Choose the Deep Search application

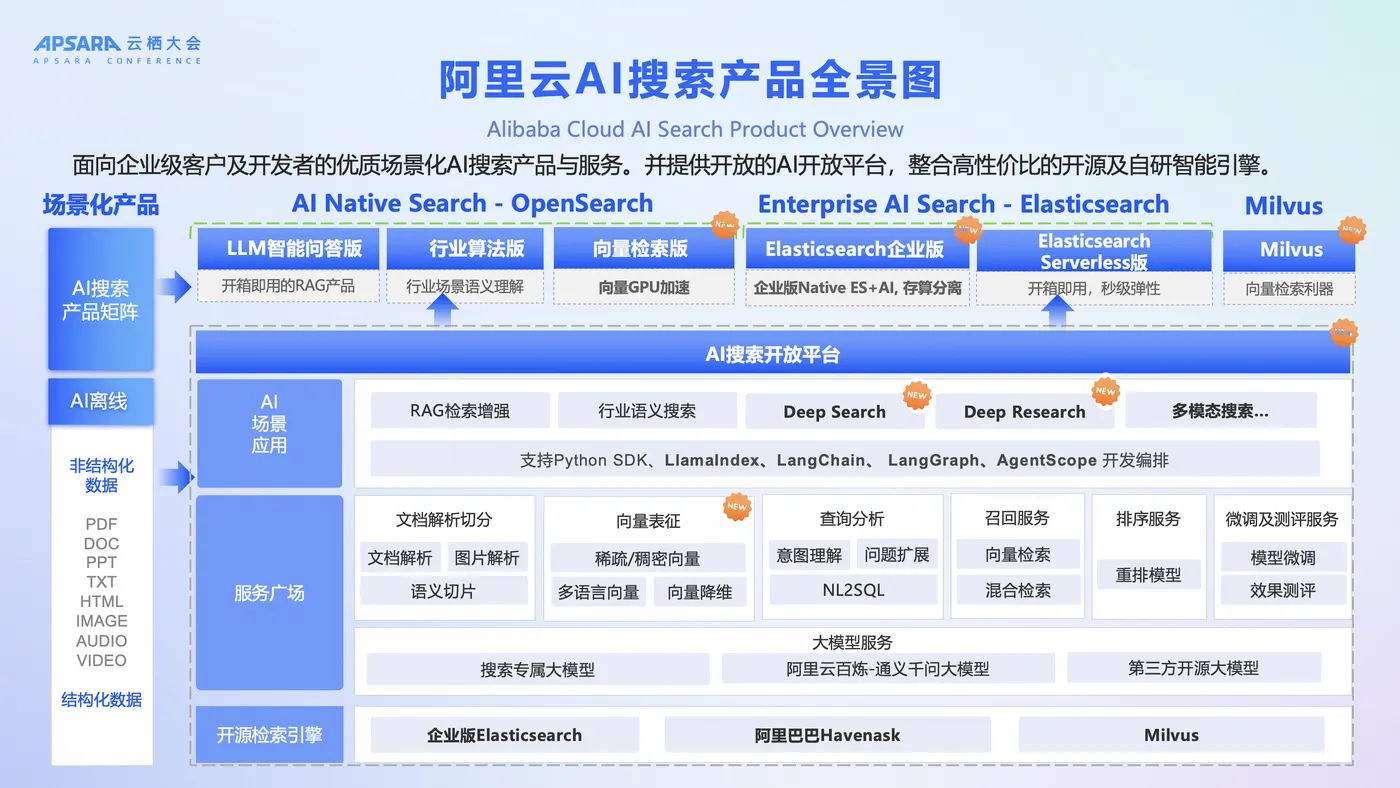point(834,411)
